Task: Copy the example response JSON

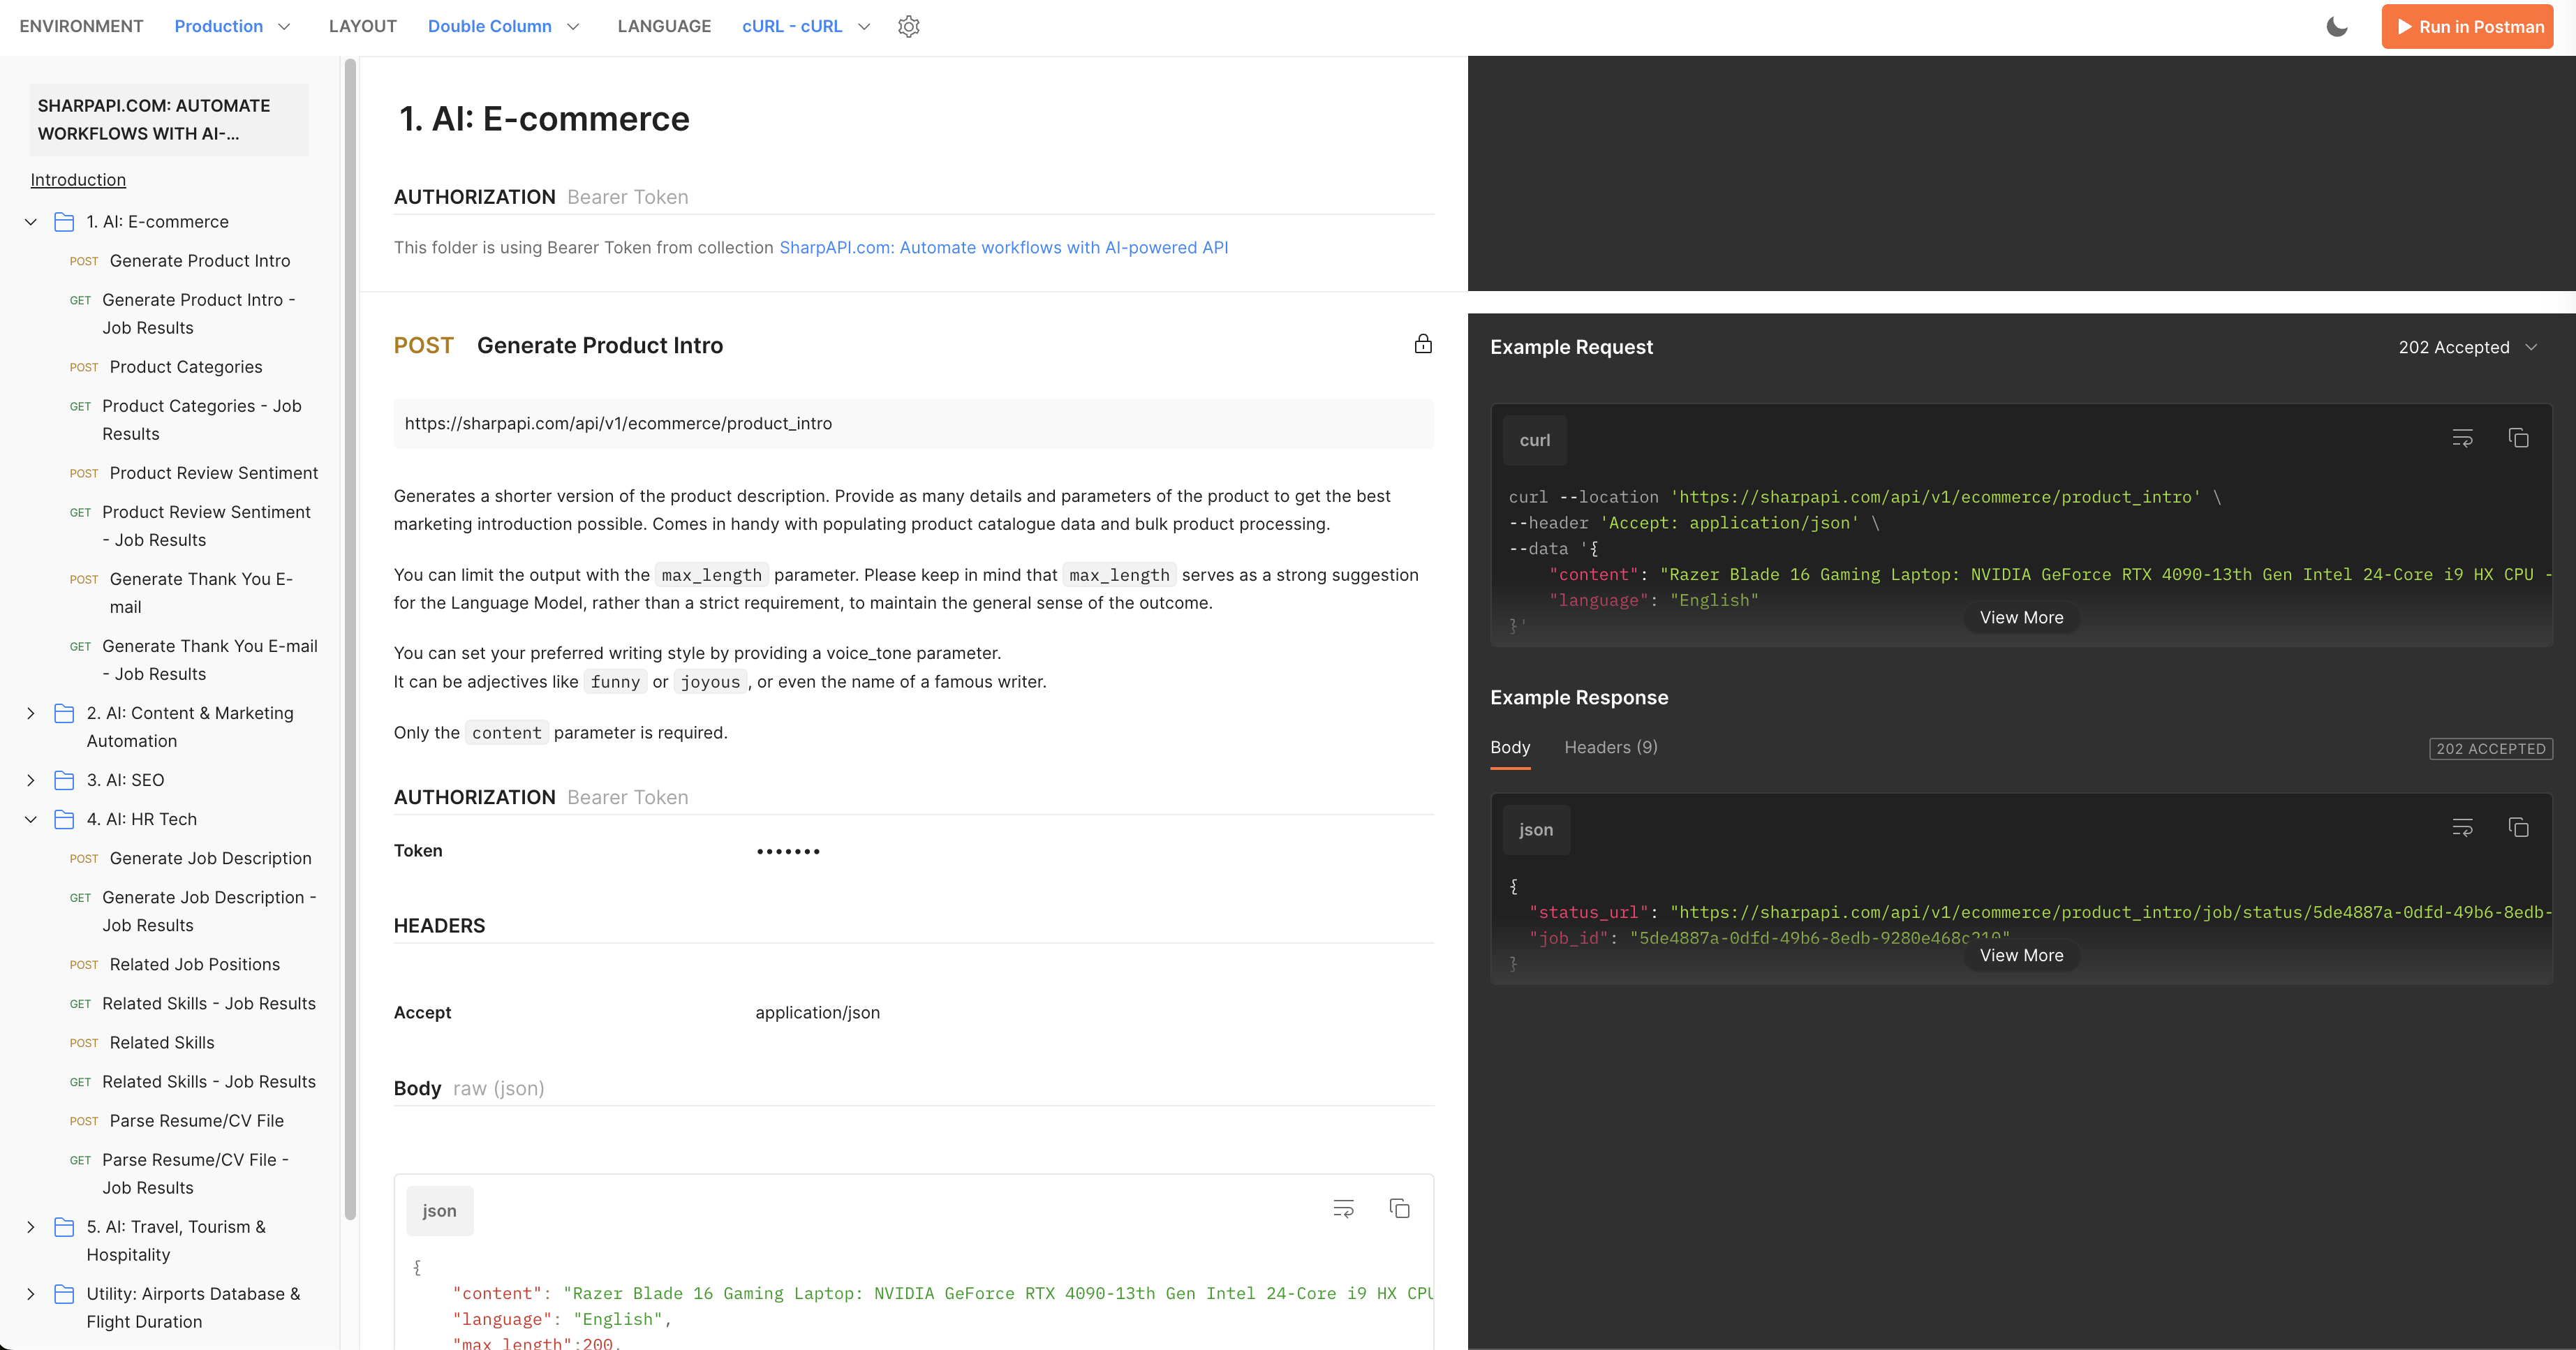Action: coord(2518,828)
